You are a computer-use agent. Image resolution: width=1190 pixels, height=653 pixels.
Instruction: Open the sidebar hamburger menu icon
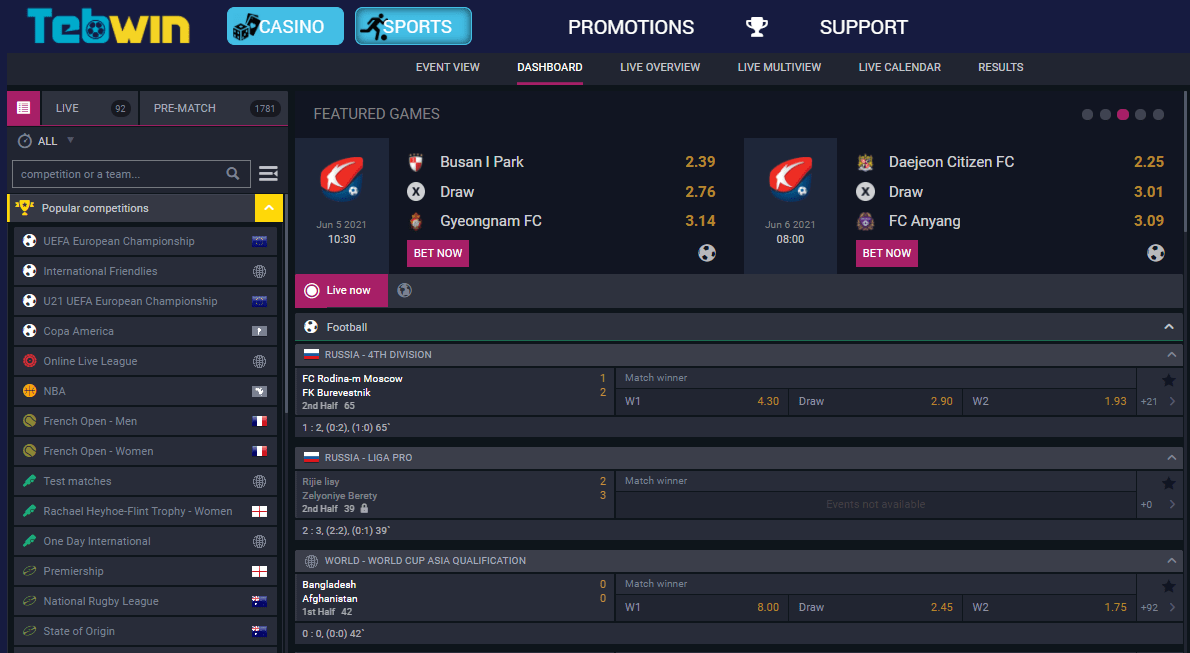coord(268,174)
